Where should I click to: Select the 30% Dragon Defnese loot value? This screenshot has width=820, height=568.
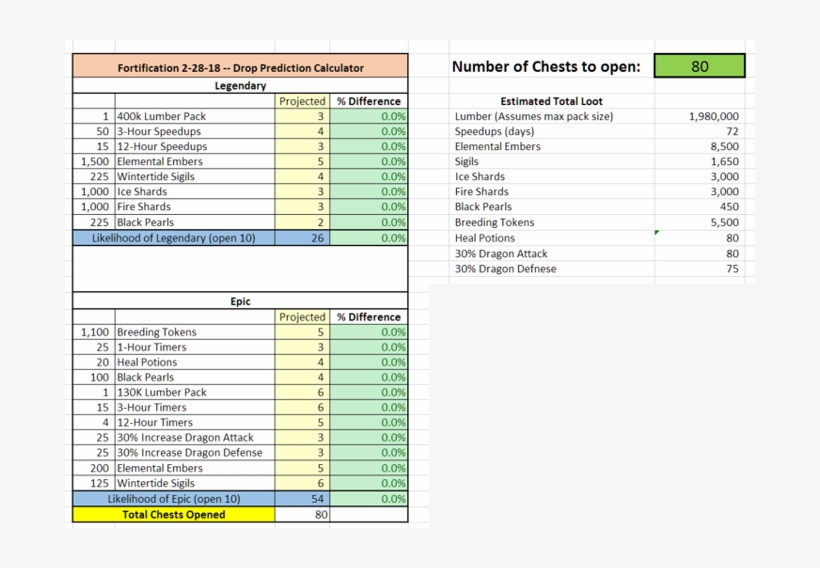coord(700,269)
